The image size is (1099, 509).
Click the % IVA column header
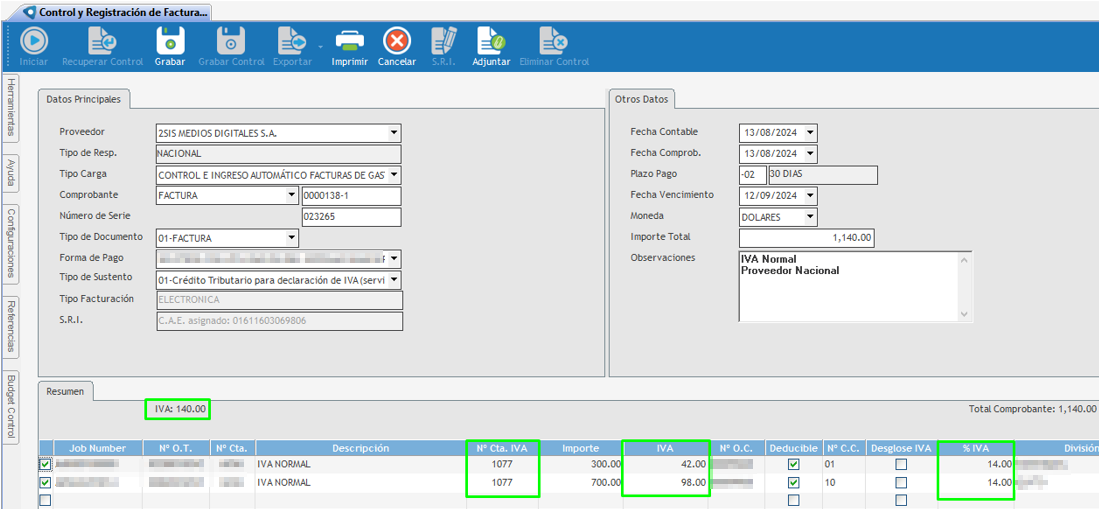(976, 448)
